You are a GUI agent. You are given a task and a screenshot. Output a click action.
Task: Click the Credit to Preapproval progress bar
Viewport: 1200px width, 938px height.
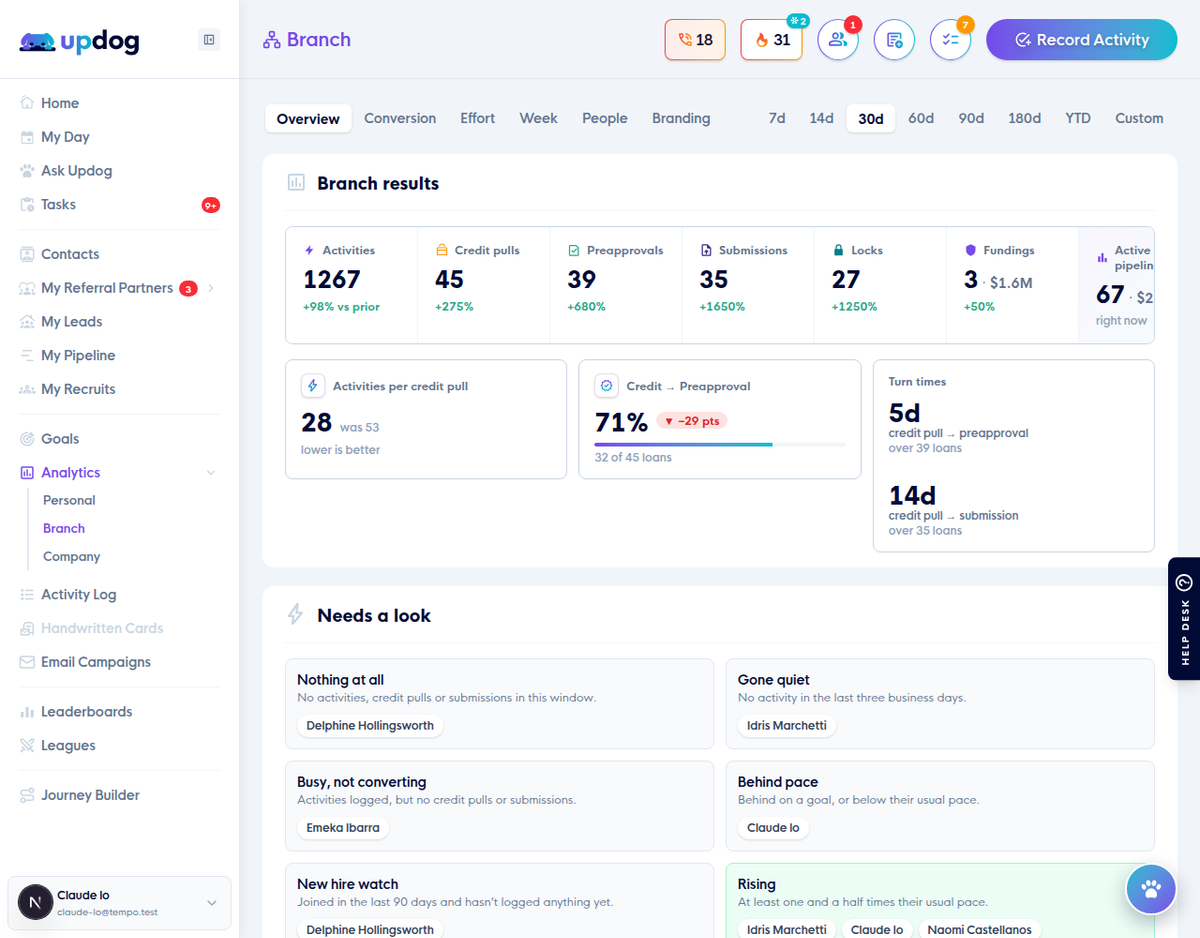pos(720,444)
